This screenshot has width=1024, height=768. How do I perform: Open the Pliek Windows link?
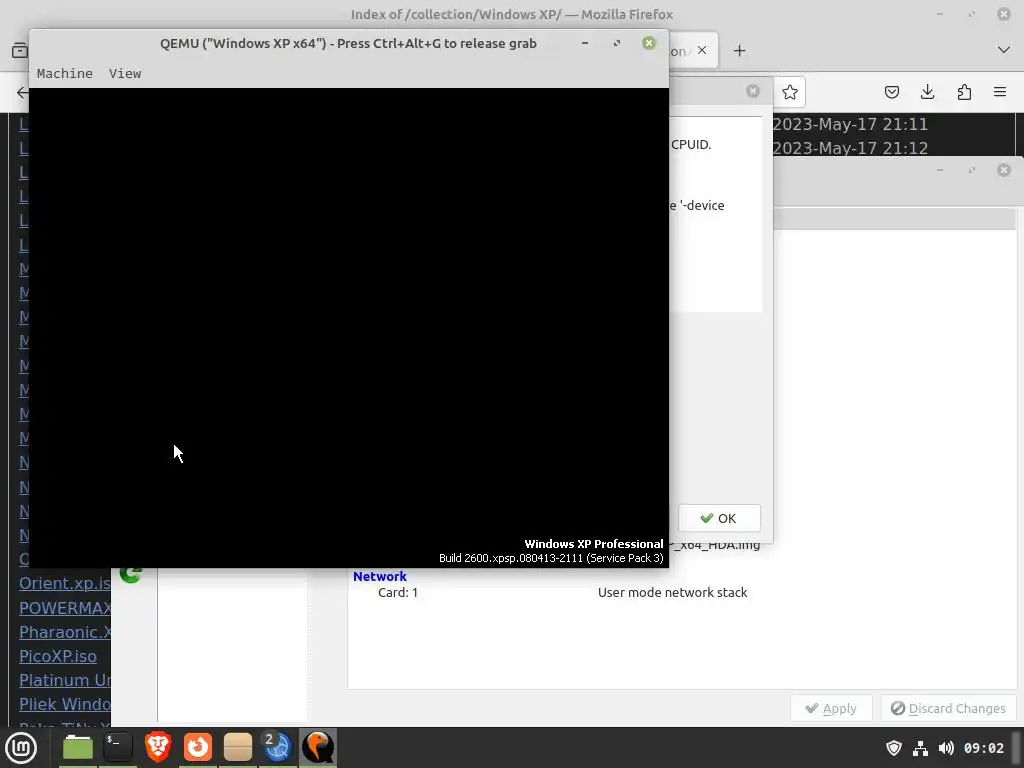(65, 705)
